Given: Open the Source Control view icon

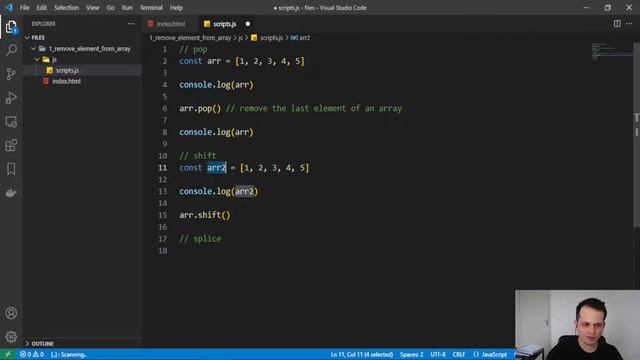Looking at the screenshot, I should [x=11, y=74].
